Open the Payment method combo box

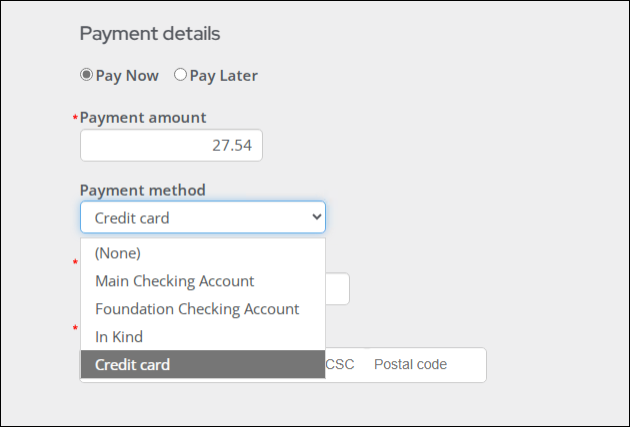click(202, 217)
